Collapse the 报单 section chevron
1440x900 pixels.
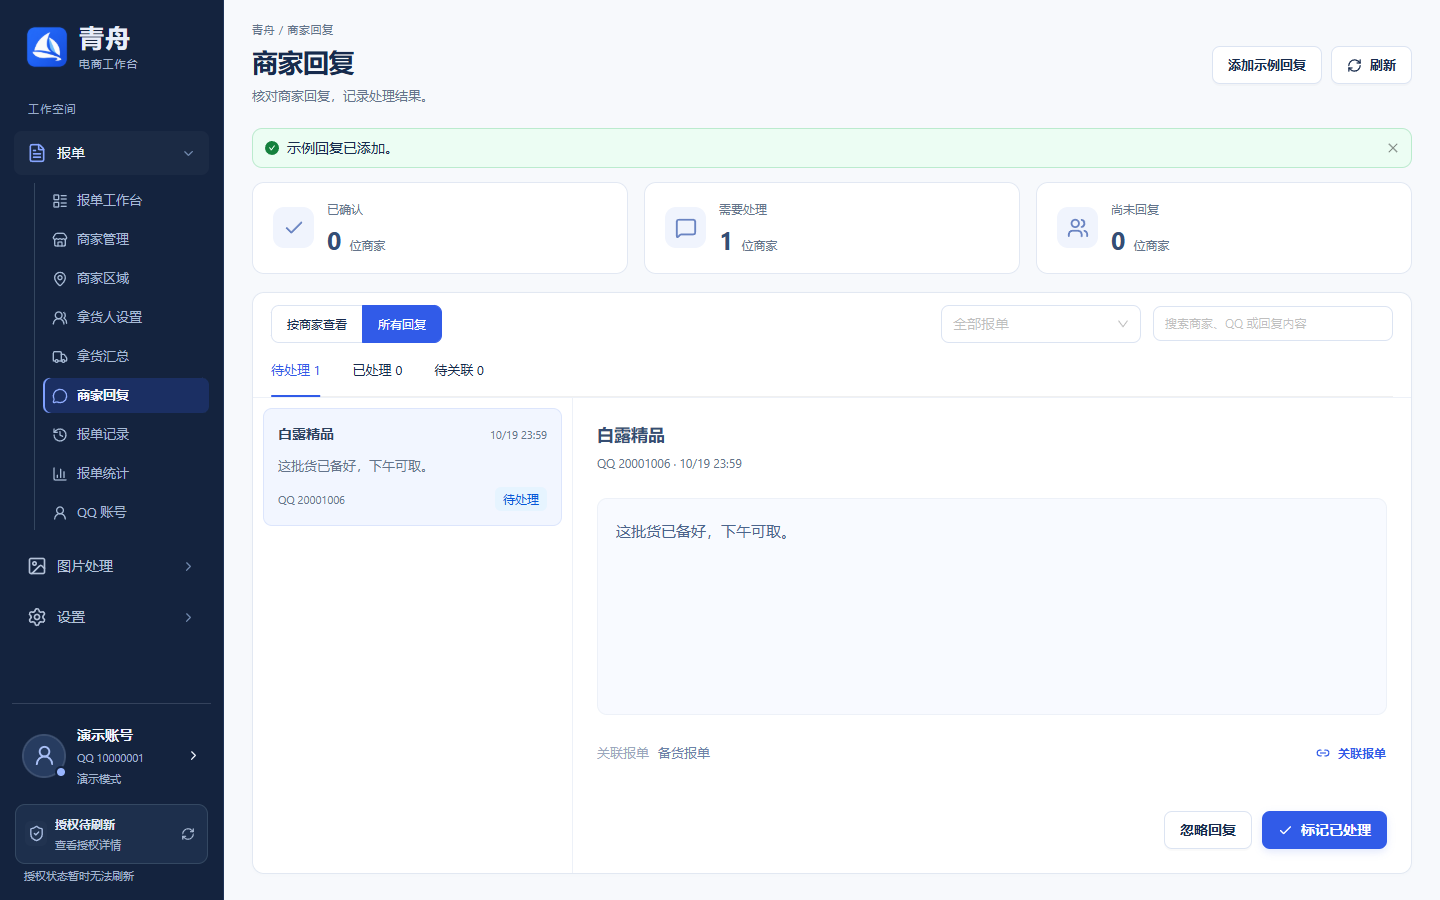click(188, 153)
